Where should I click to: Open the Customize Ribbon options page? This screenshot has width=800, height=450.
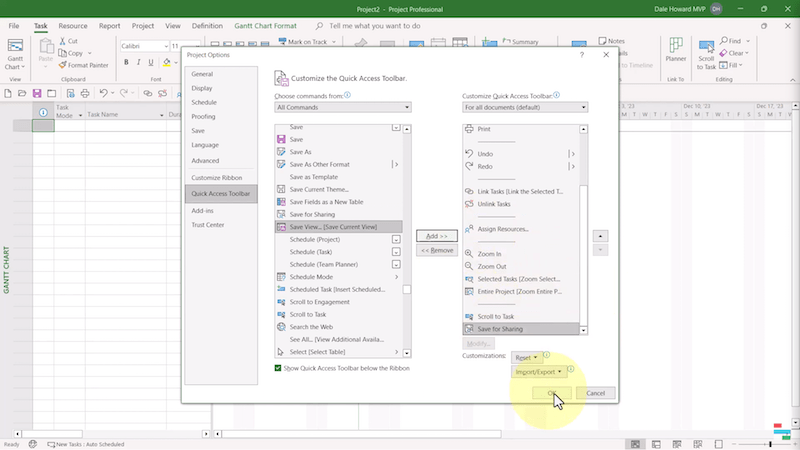[x=217, y=177]
